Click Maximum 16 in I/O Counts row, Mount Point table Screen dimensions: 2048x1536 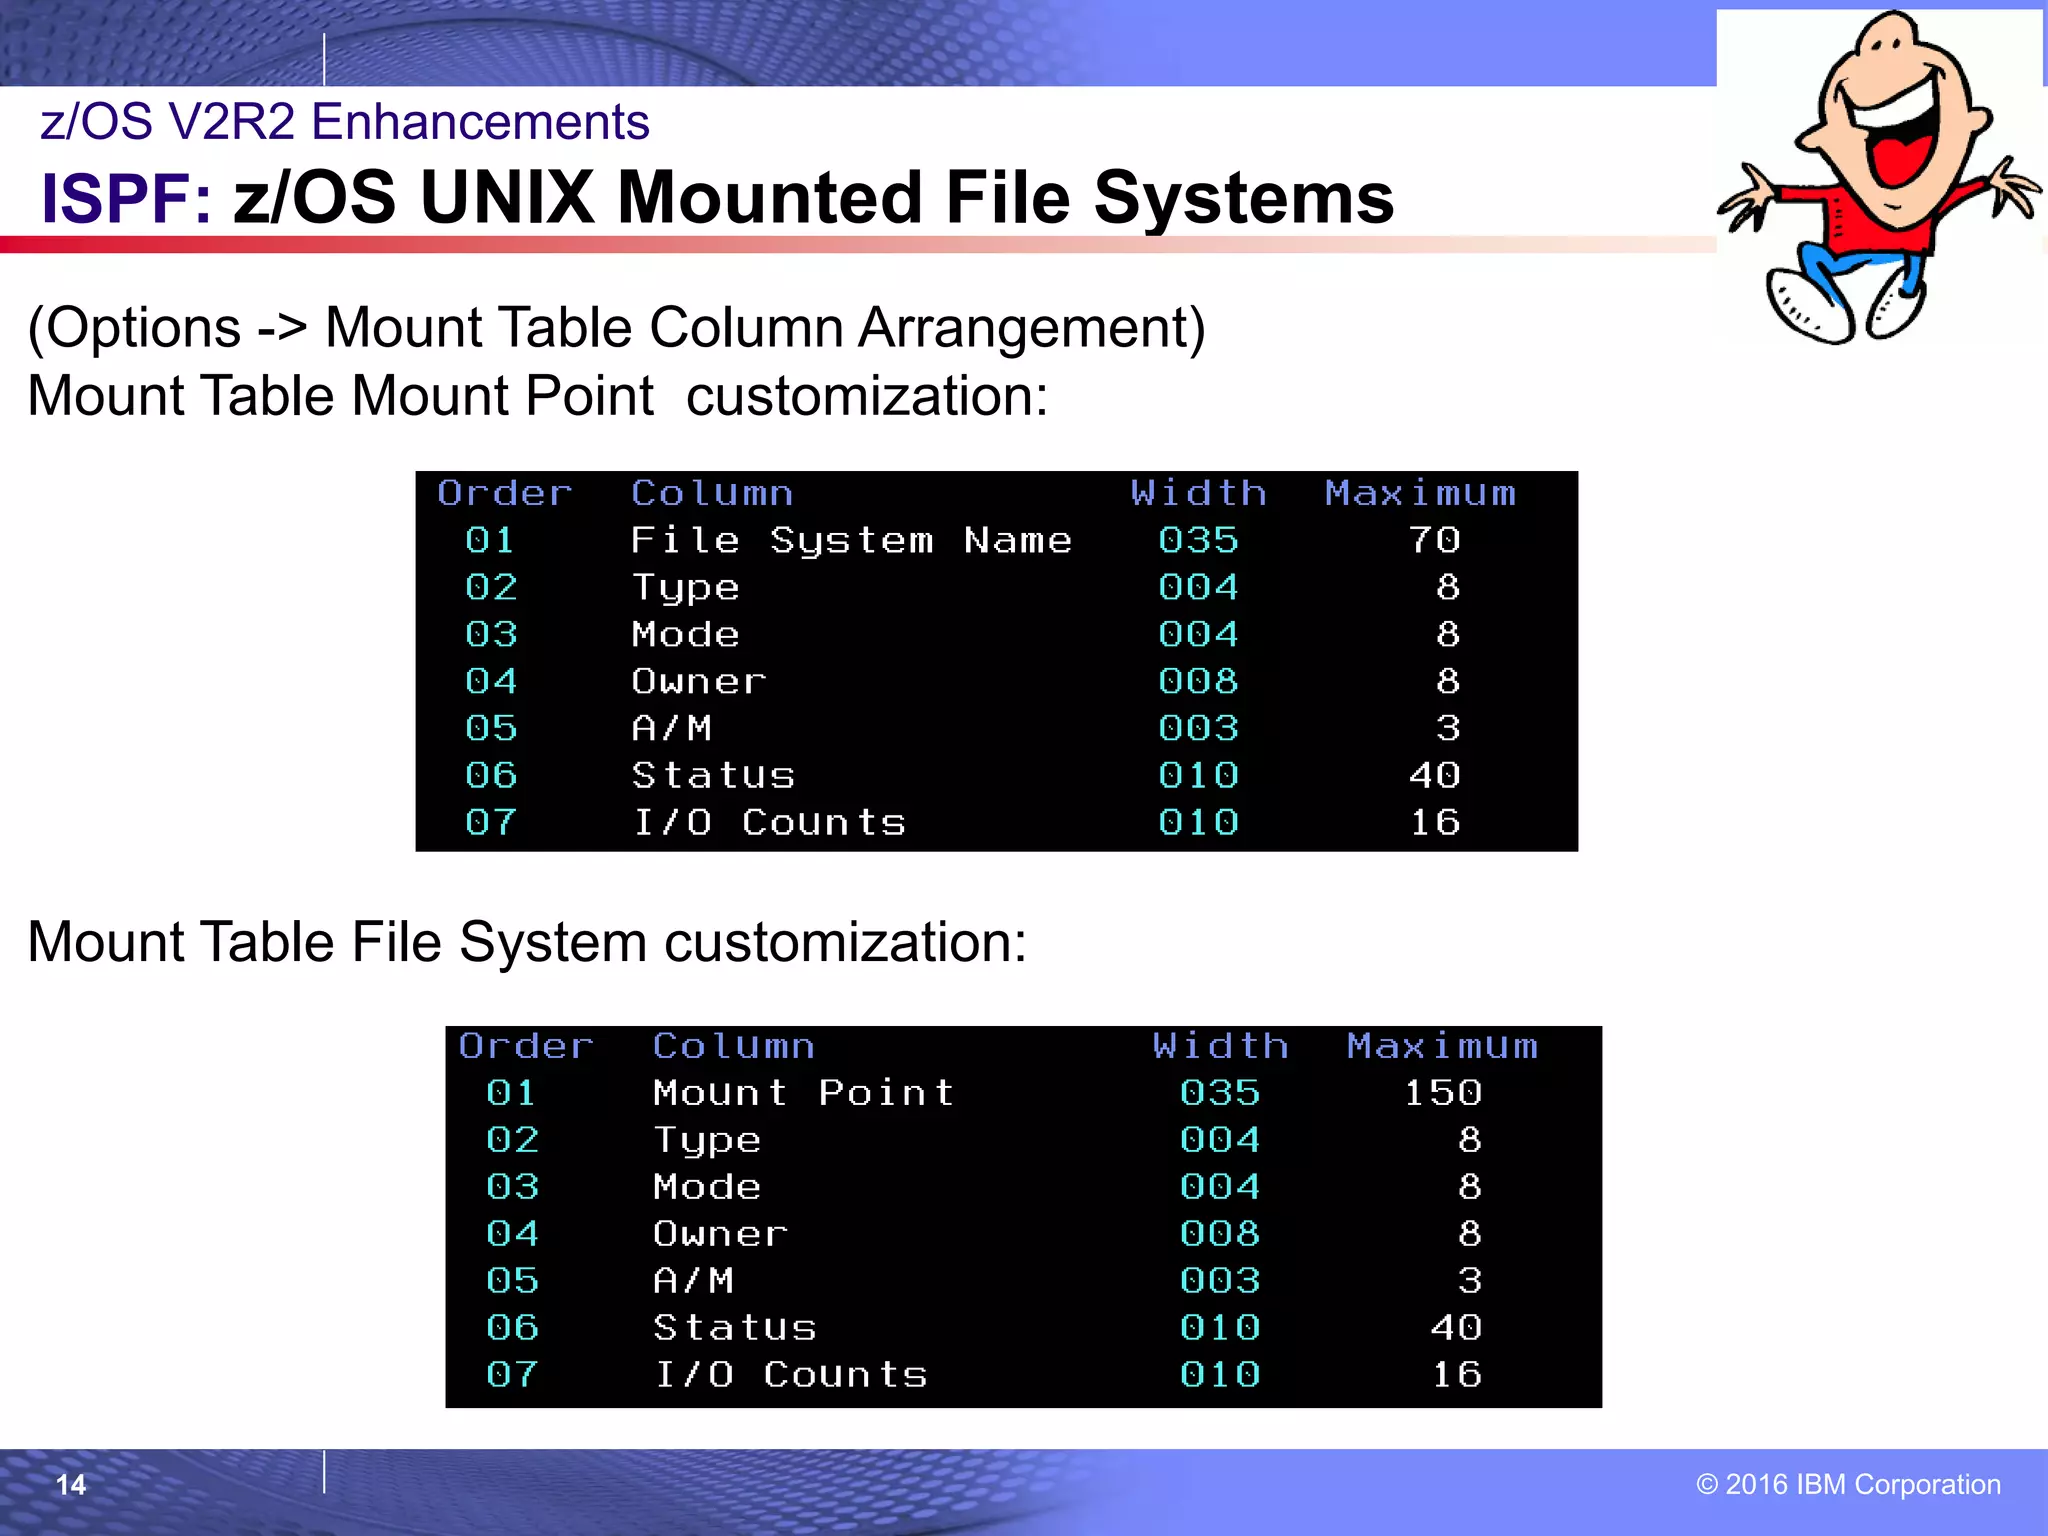(1456, 1375)
